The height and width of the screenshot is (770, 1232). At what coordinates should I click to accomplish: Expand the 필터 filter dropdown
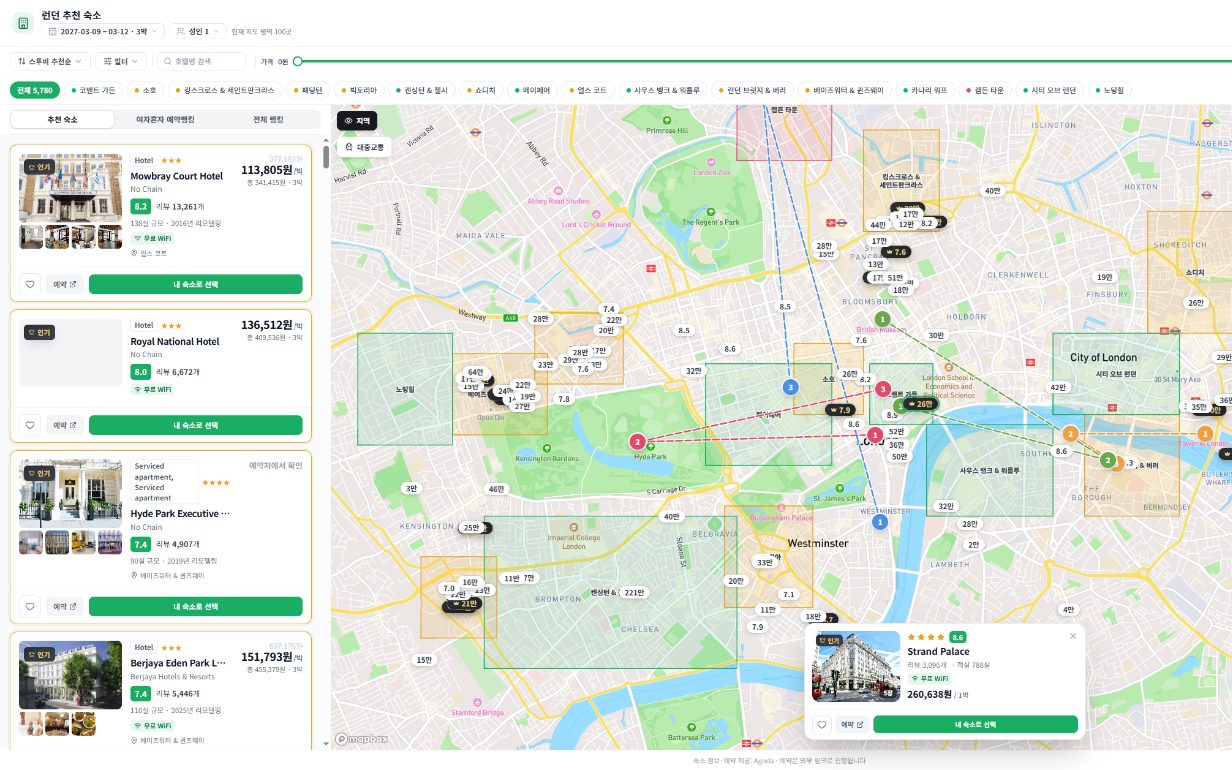[122, 61]
